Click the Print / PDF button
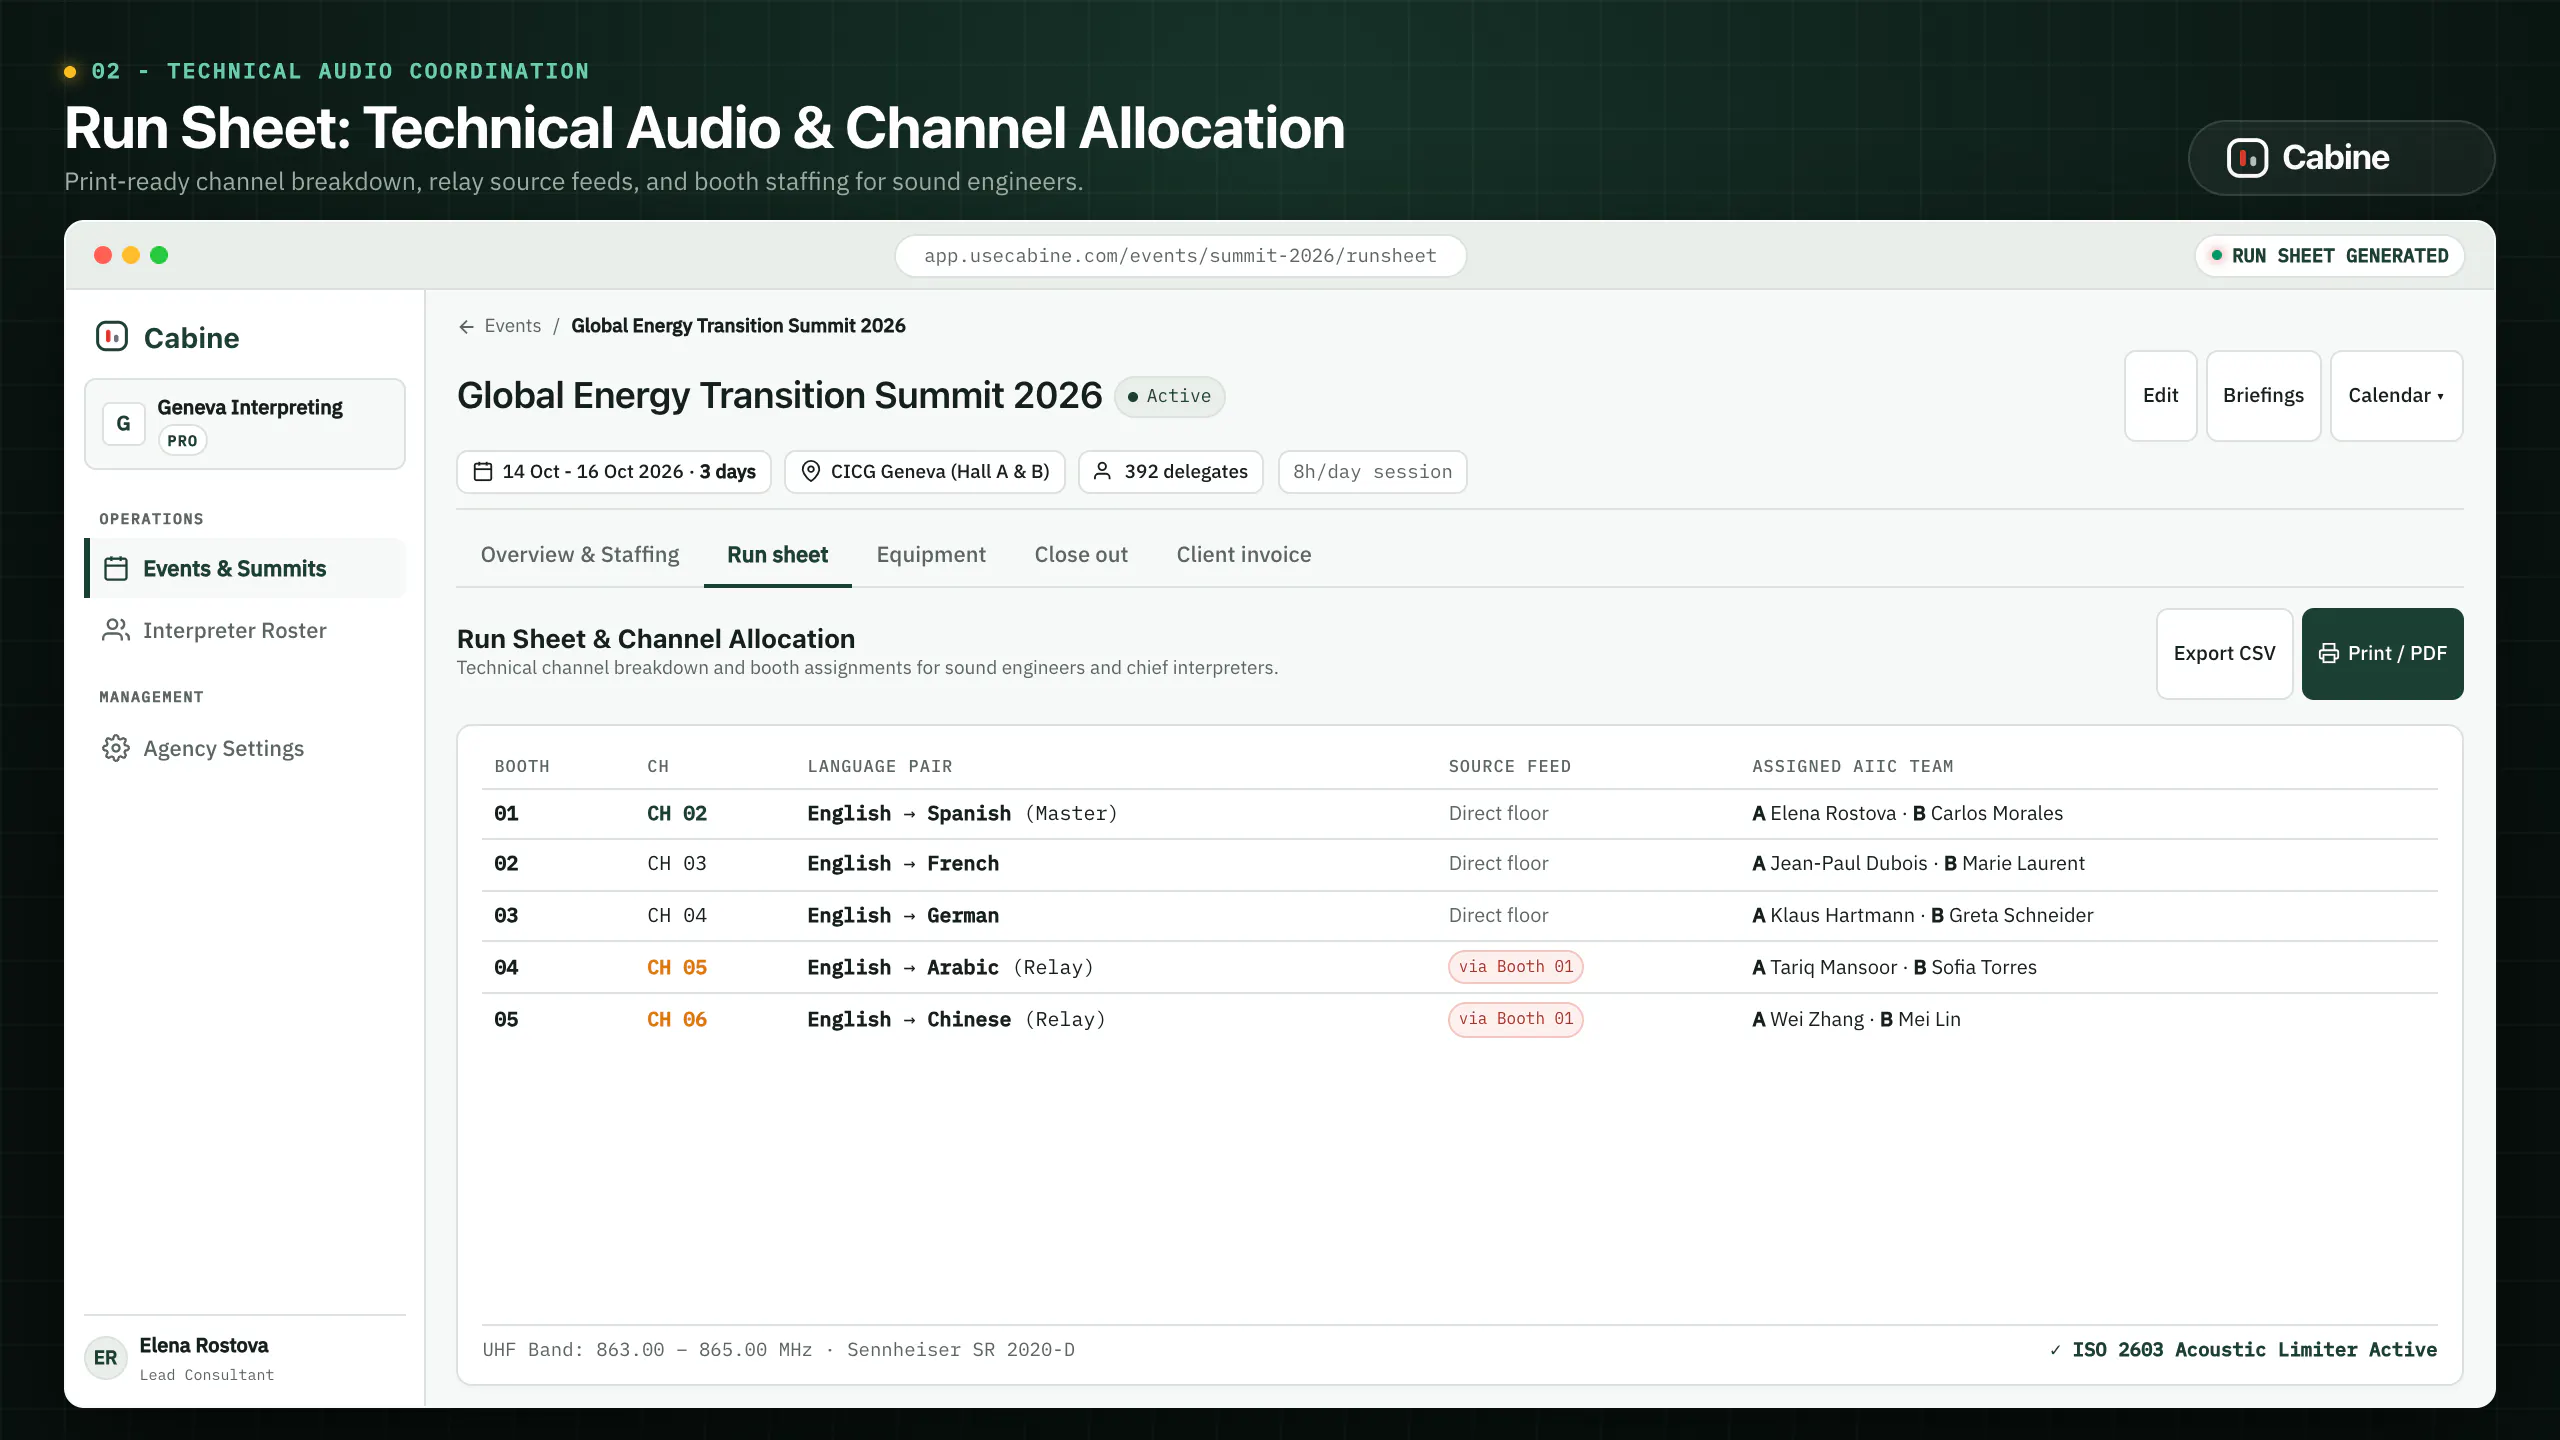 2382,653
